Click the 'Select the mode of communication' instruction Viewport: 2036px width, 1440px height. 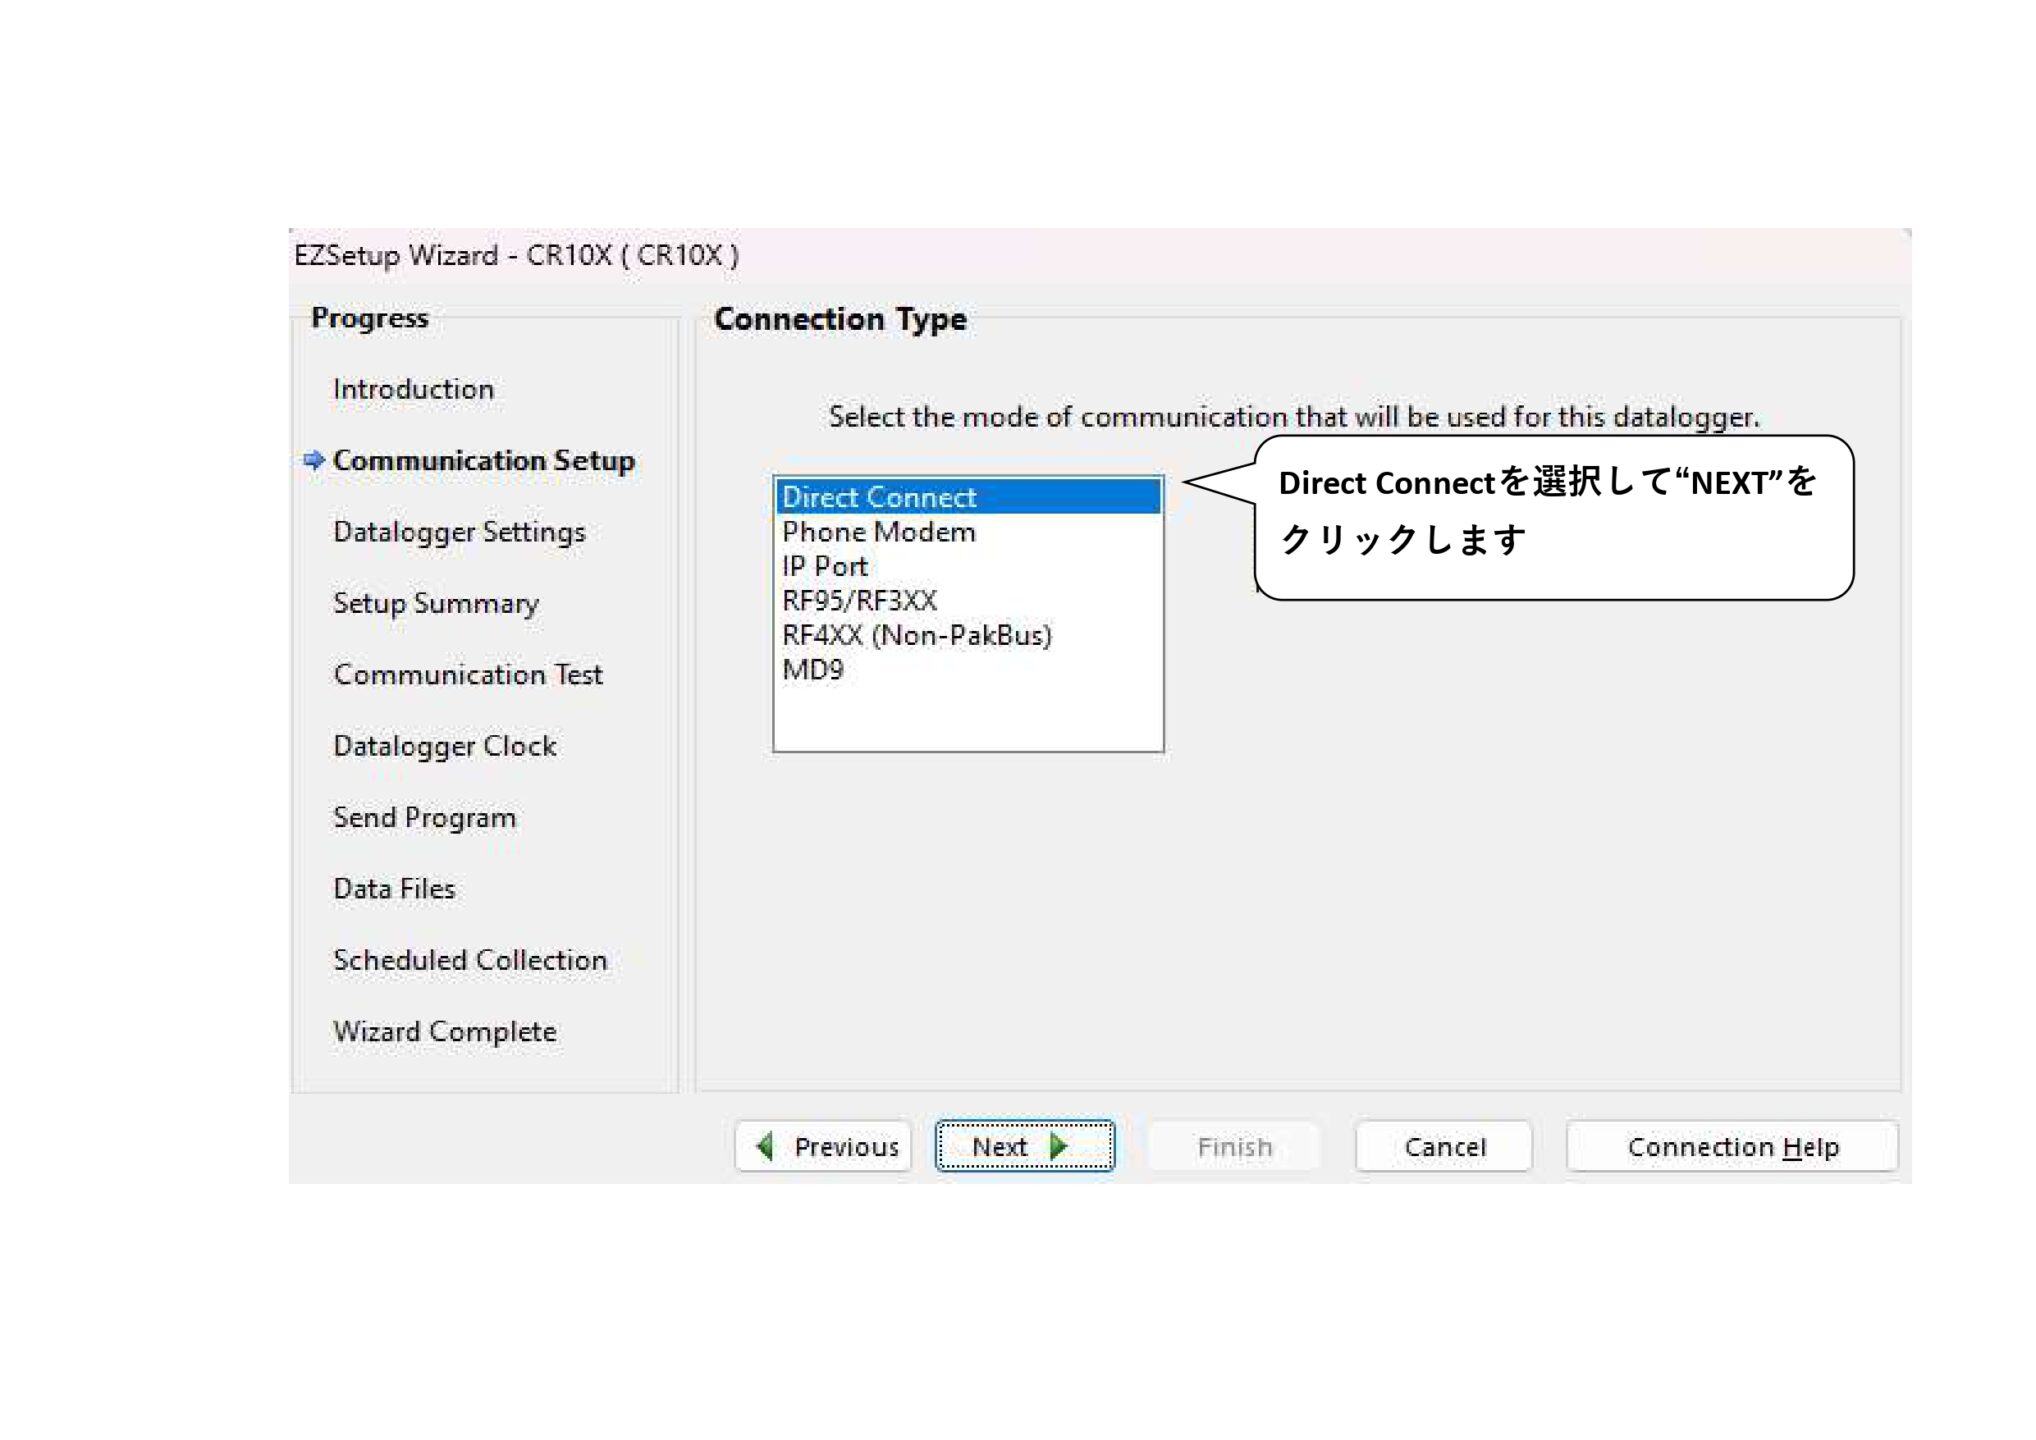(1294, 417)
